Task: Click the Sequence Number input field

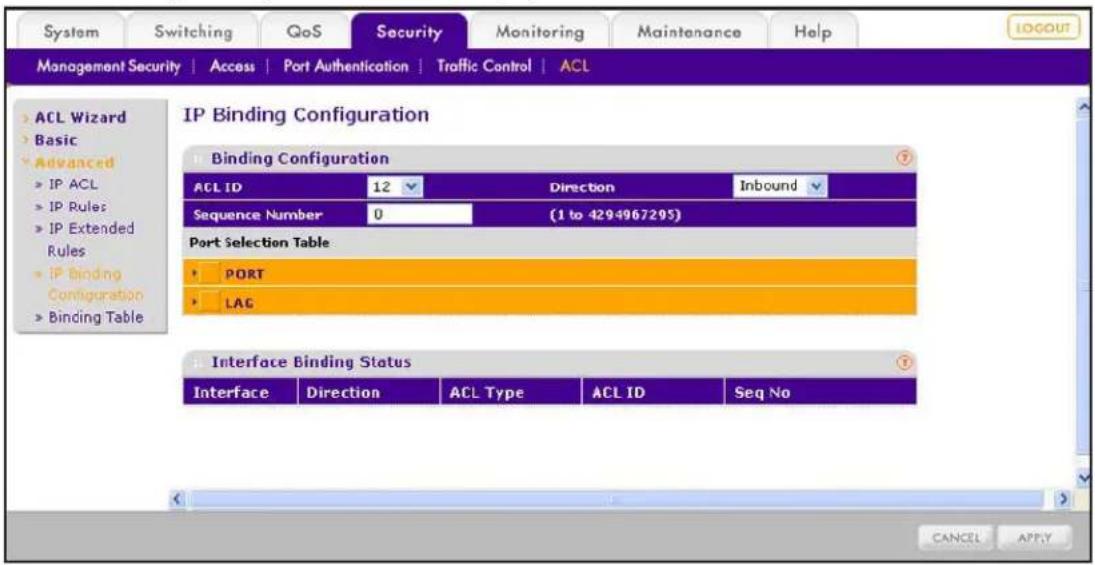Action: [x=420, y=214]
